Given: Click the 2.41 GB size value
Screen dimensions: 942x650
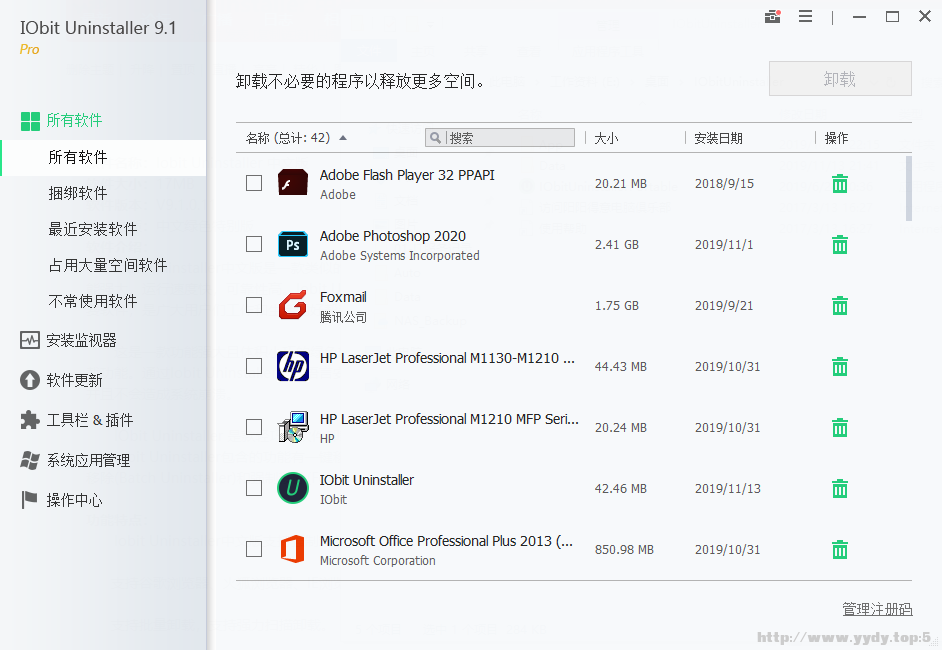Looking at the screenshot, I should pyautogui.click(x=616, y=245).
